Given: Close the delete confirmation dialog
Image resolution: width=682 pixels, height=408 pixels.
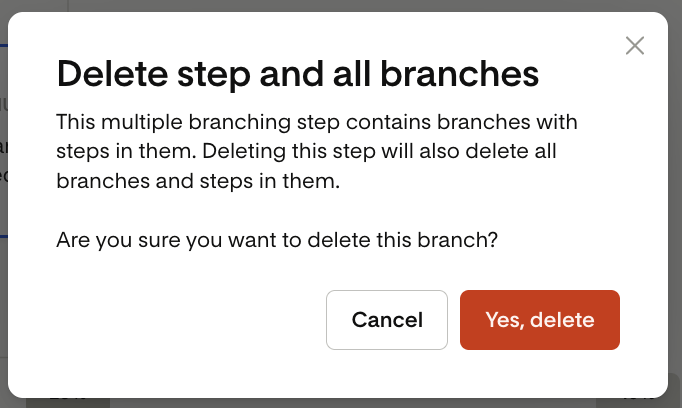Looking at the screenshot, I should click(634, 45).
